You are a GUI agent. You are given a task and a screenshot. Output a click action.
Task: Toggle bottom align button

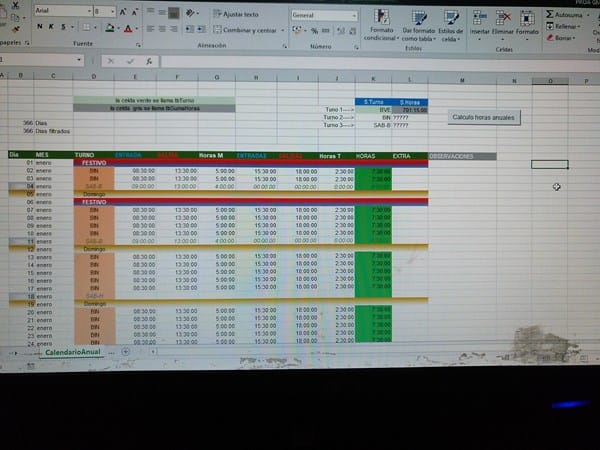(174, 13)
